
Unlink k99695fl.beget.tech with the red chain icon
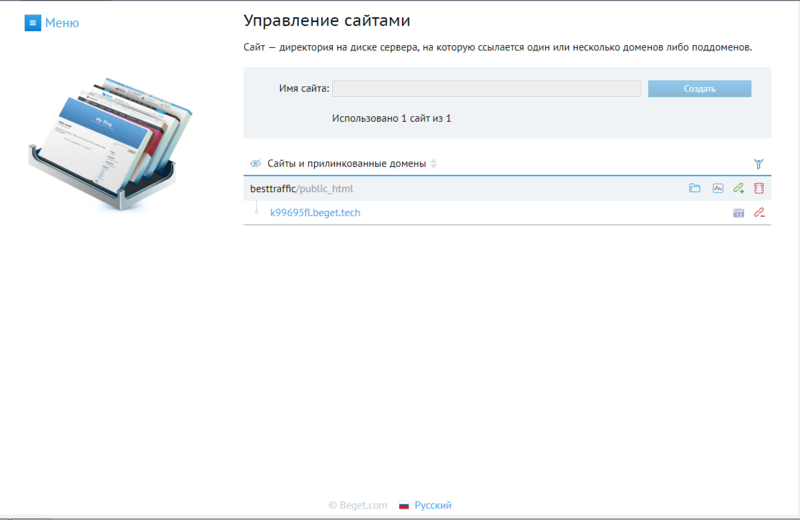point(759,213)
